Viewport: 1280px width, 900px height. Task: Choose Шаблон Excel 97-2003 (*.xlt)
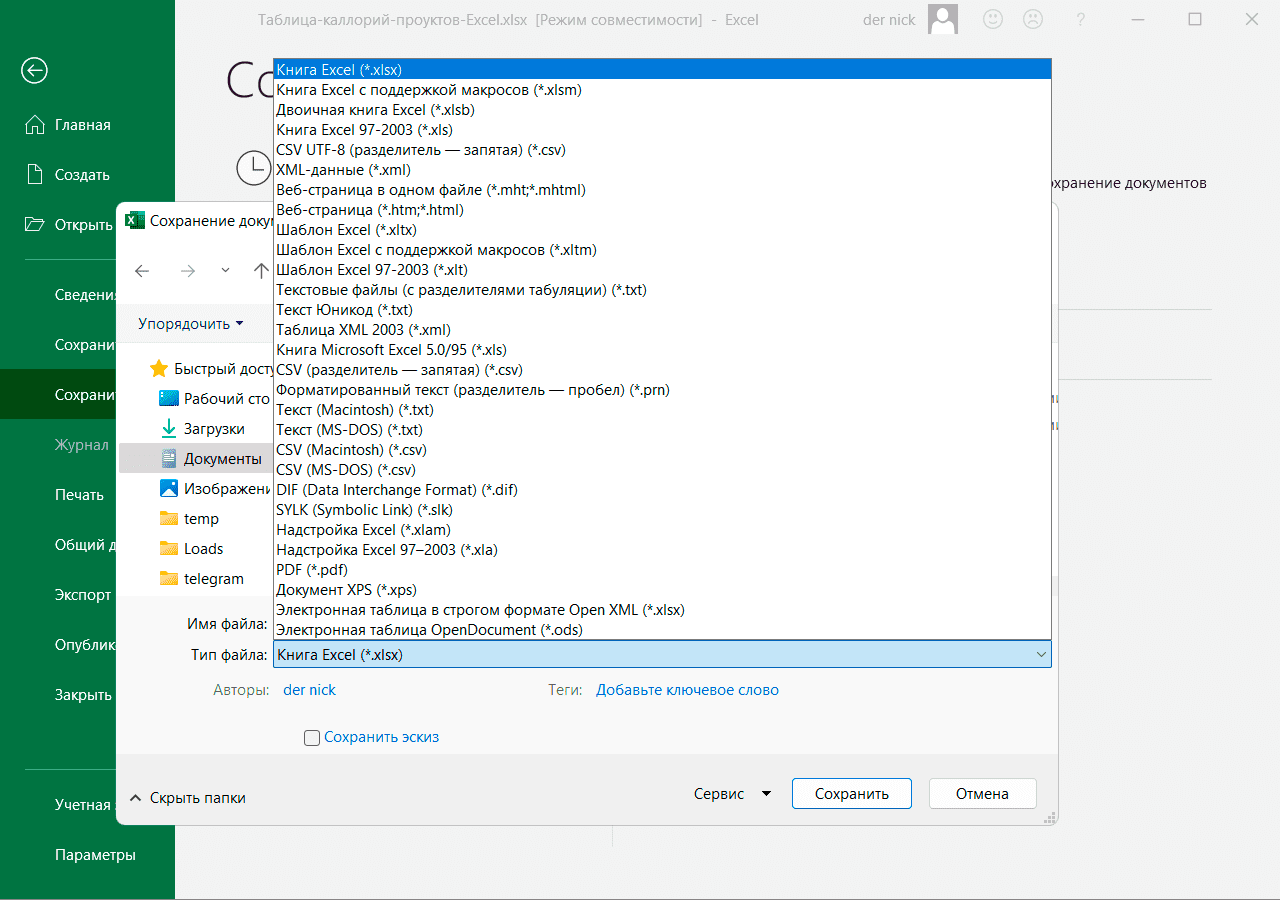[x=662, y=270]
